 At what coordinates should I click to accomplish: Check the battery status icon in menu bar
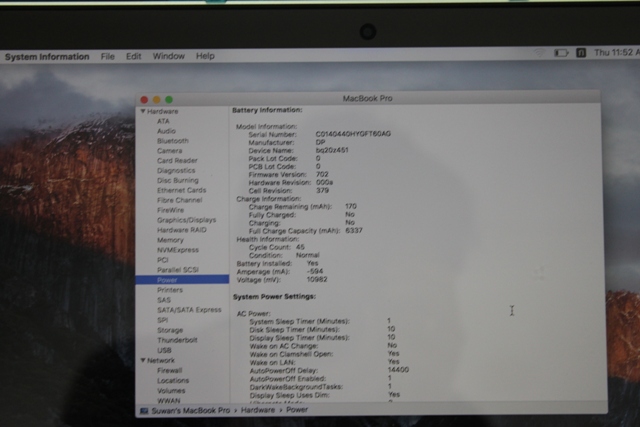coord(561,53)
